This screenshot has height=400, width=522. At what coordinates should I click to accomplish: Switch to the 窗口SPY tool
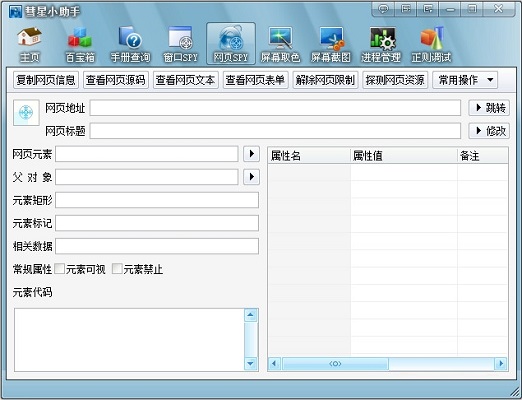[180, 44]
